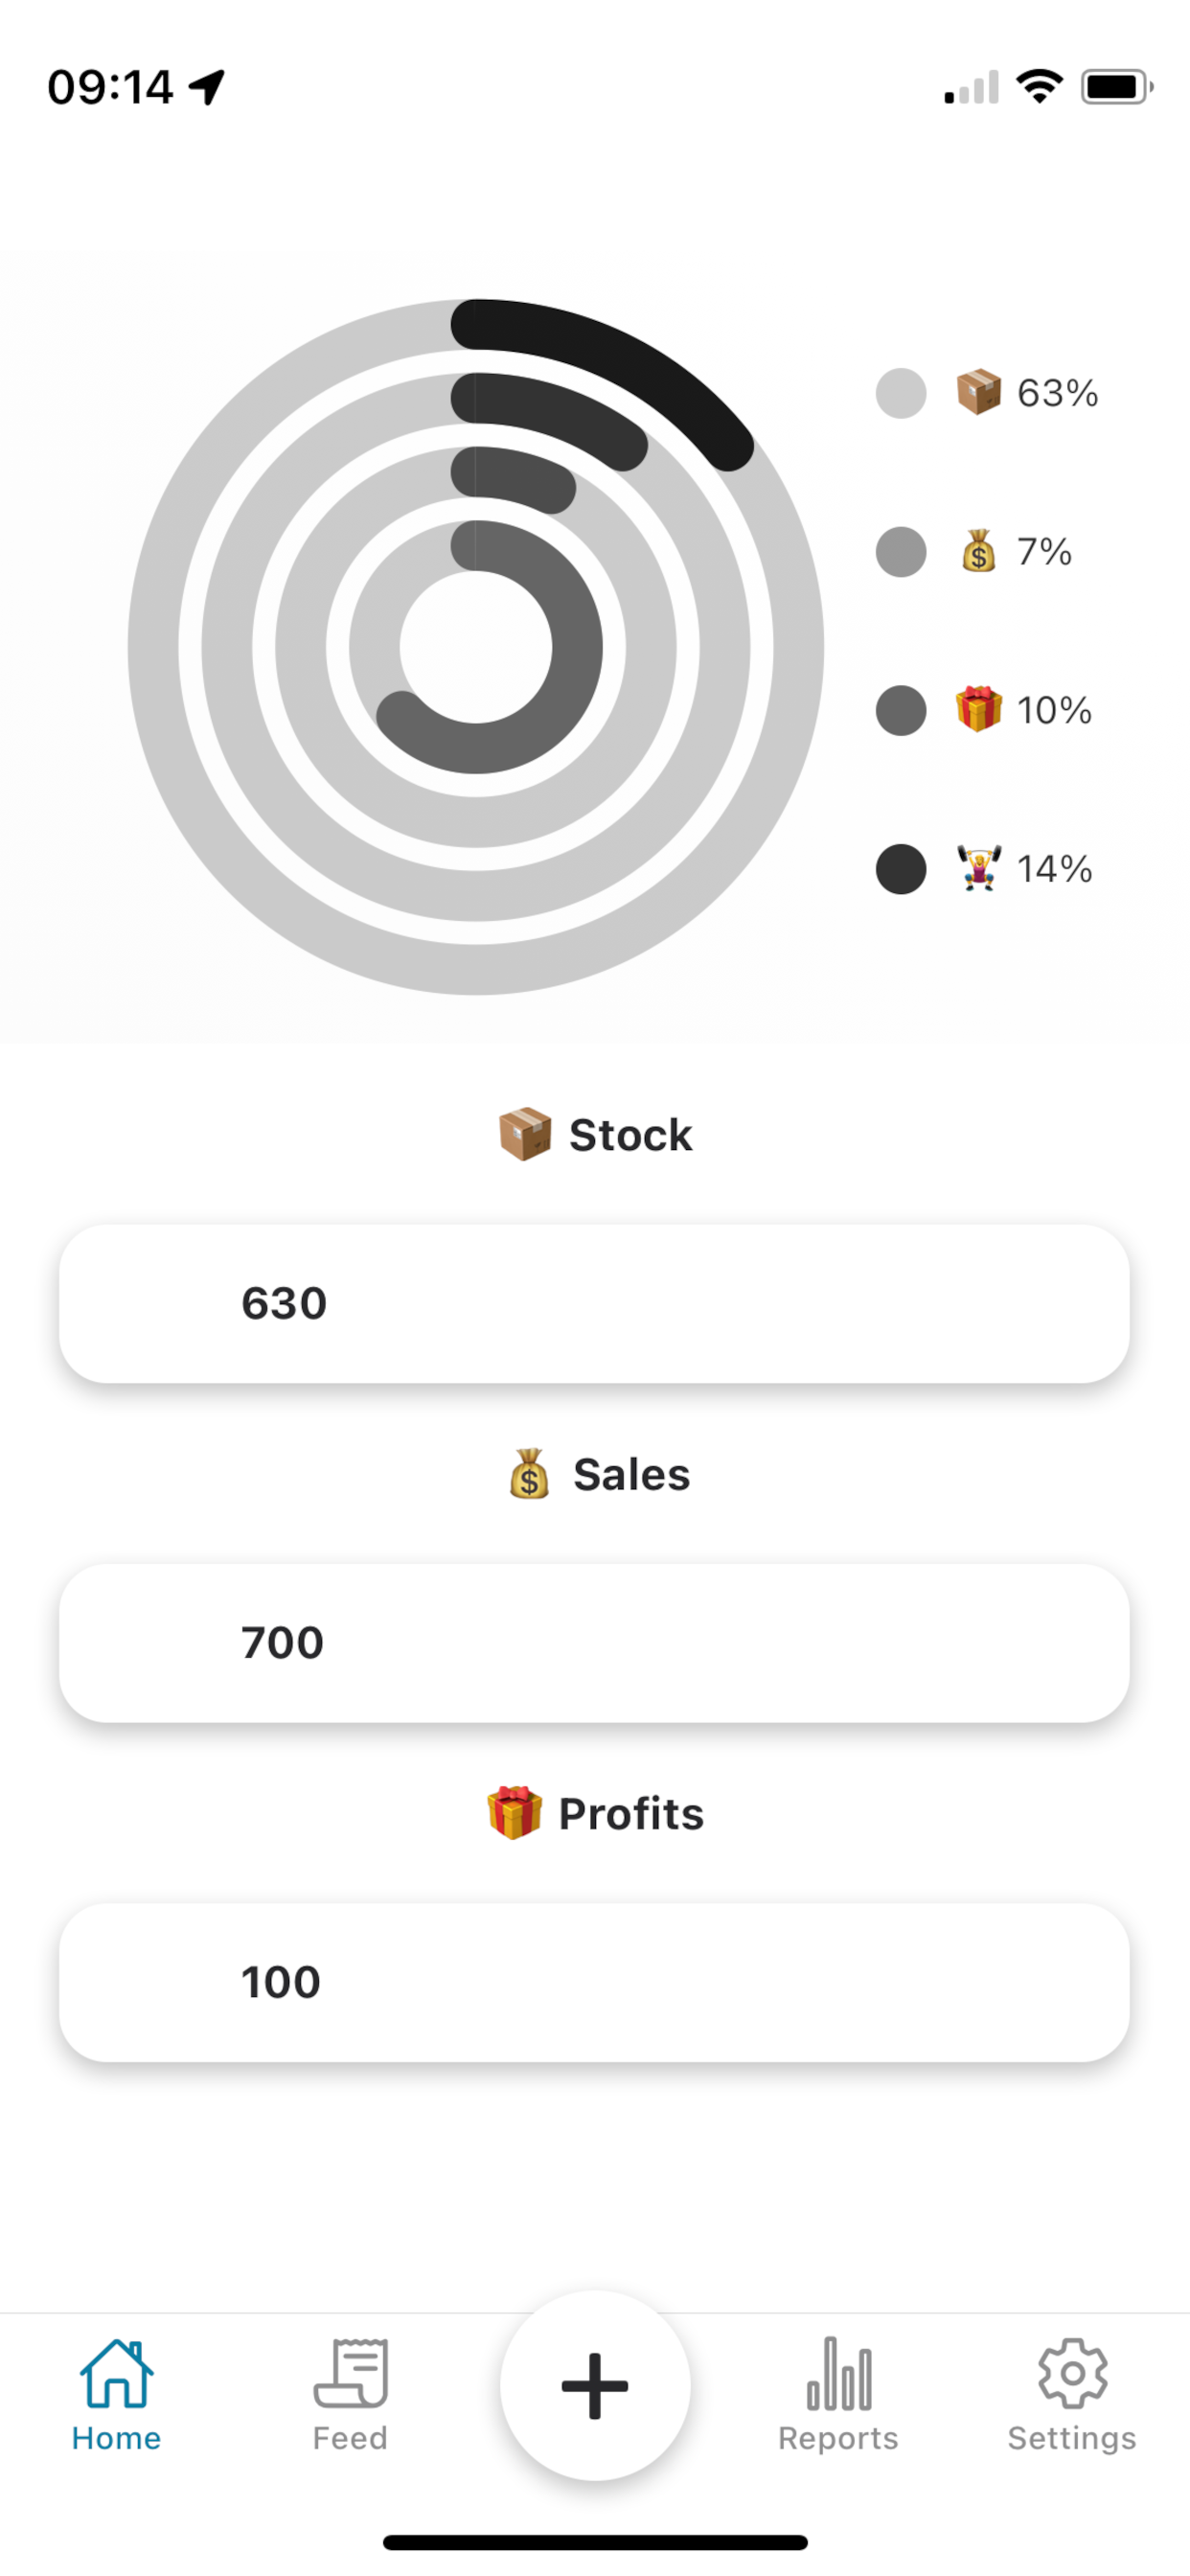Tap the money bag icon in Sales heading

click(x=529, y=1474)
